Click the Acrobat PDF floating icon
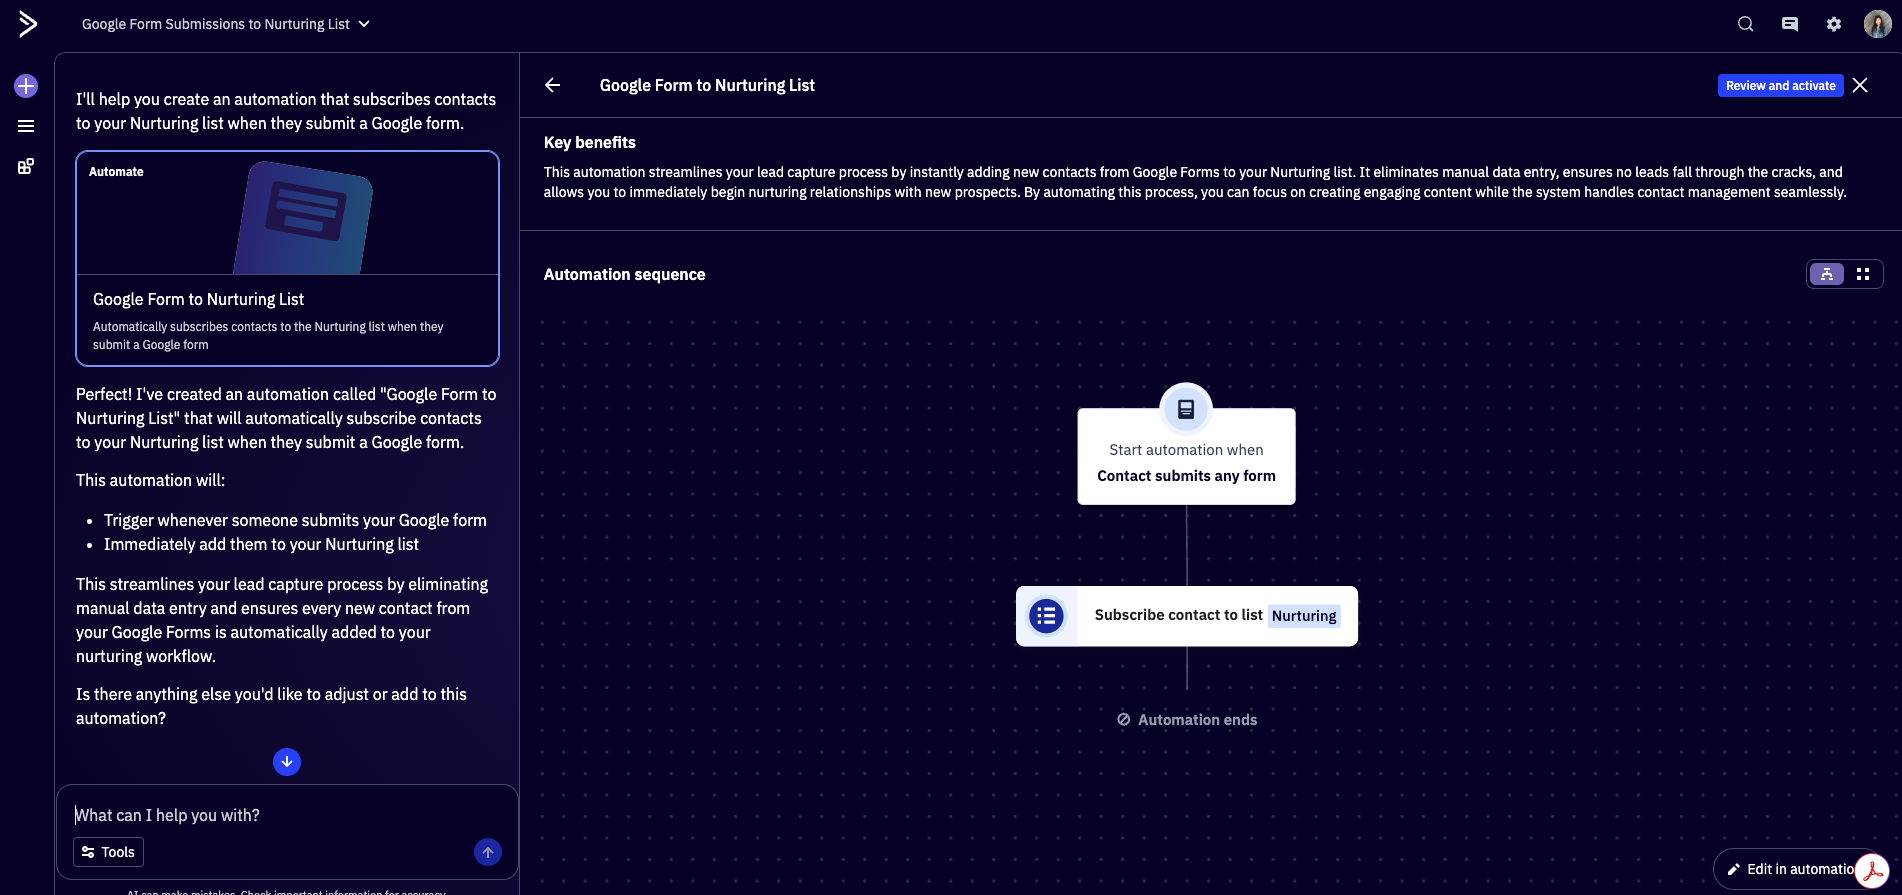 1872,871
